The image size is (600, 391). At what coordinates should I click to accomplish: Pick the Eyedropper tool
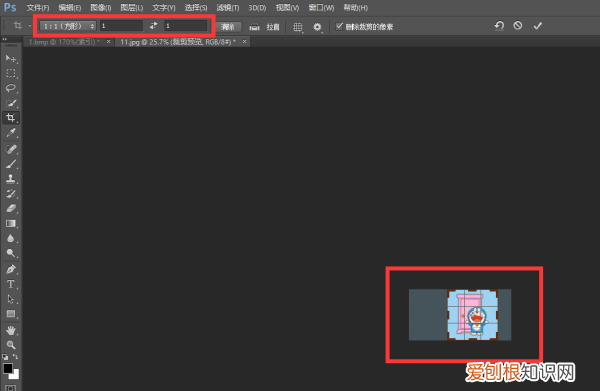11,133
